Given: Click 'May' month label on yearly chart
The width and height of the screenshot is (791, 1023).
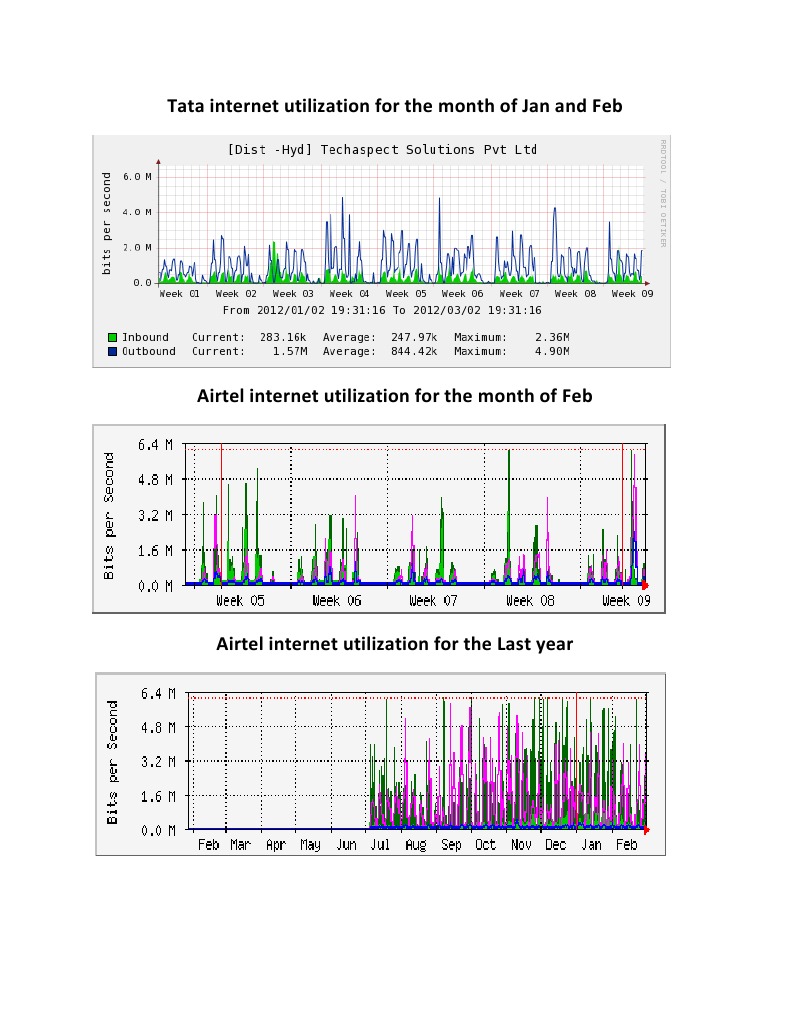Looking at the screenshot, I should (x=310, y=844).
